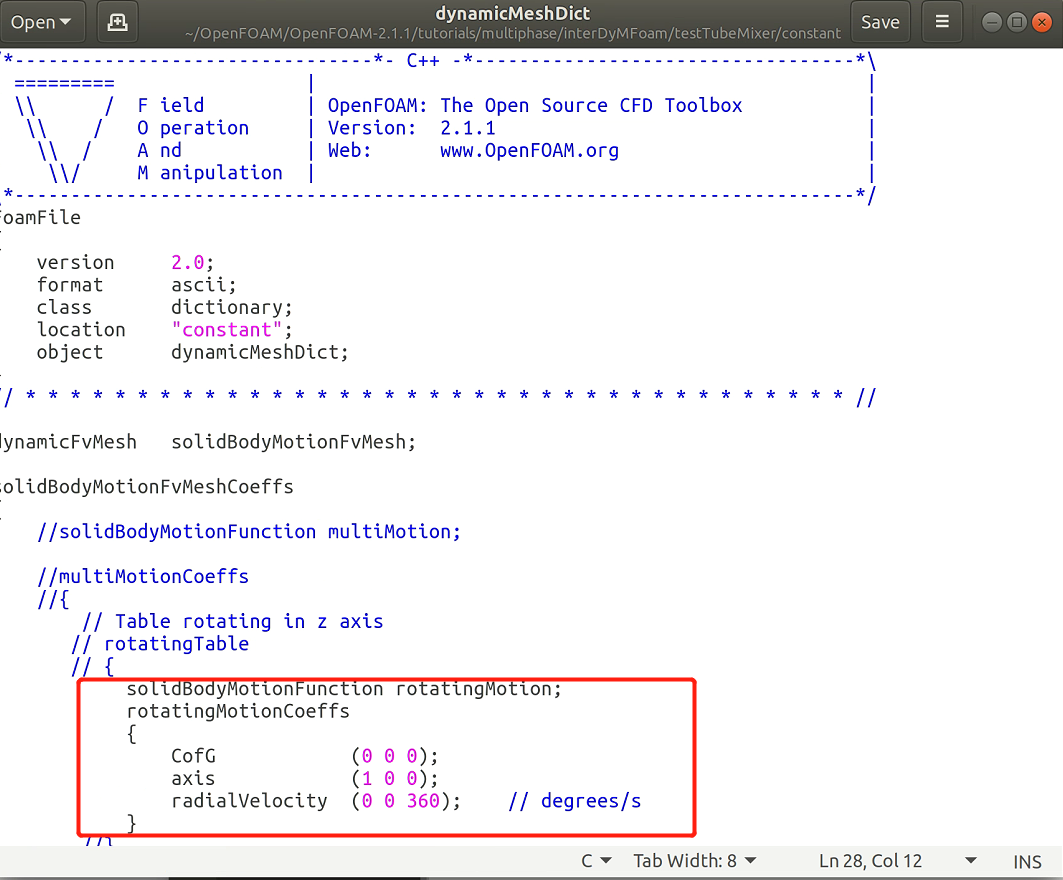Toggle INS insert mode indicator

click(x=1027, y=861)
